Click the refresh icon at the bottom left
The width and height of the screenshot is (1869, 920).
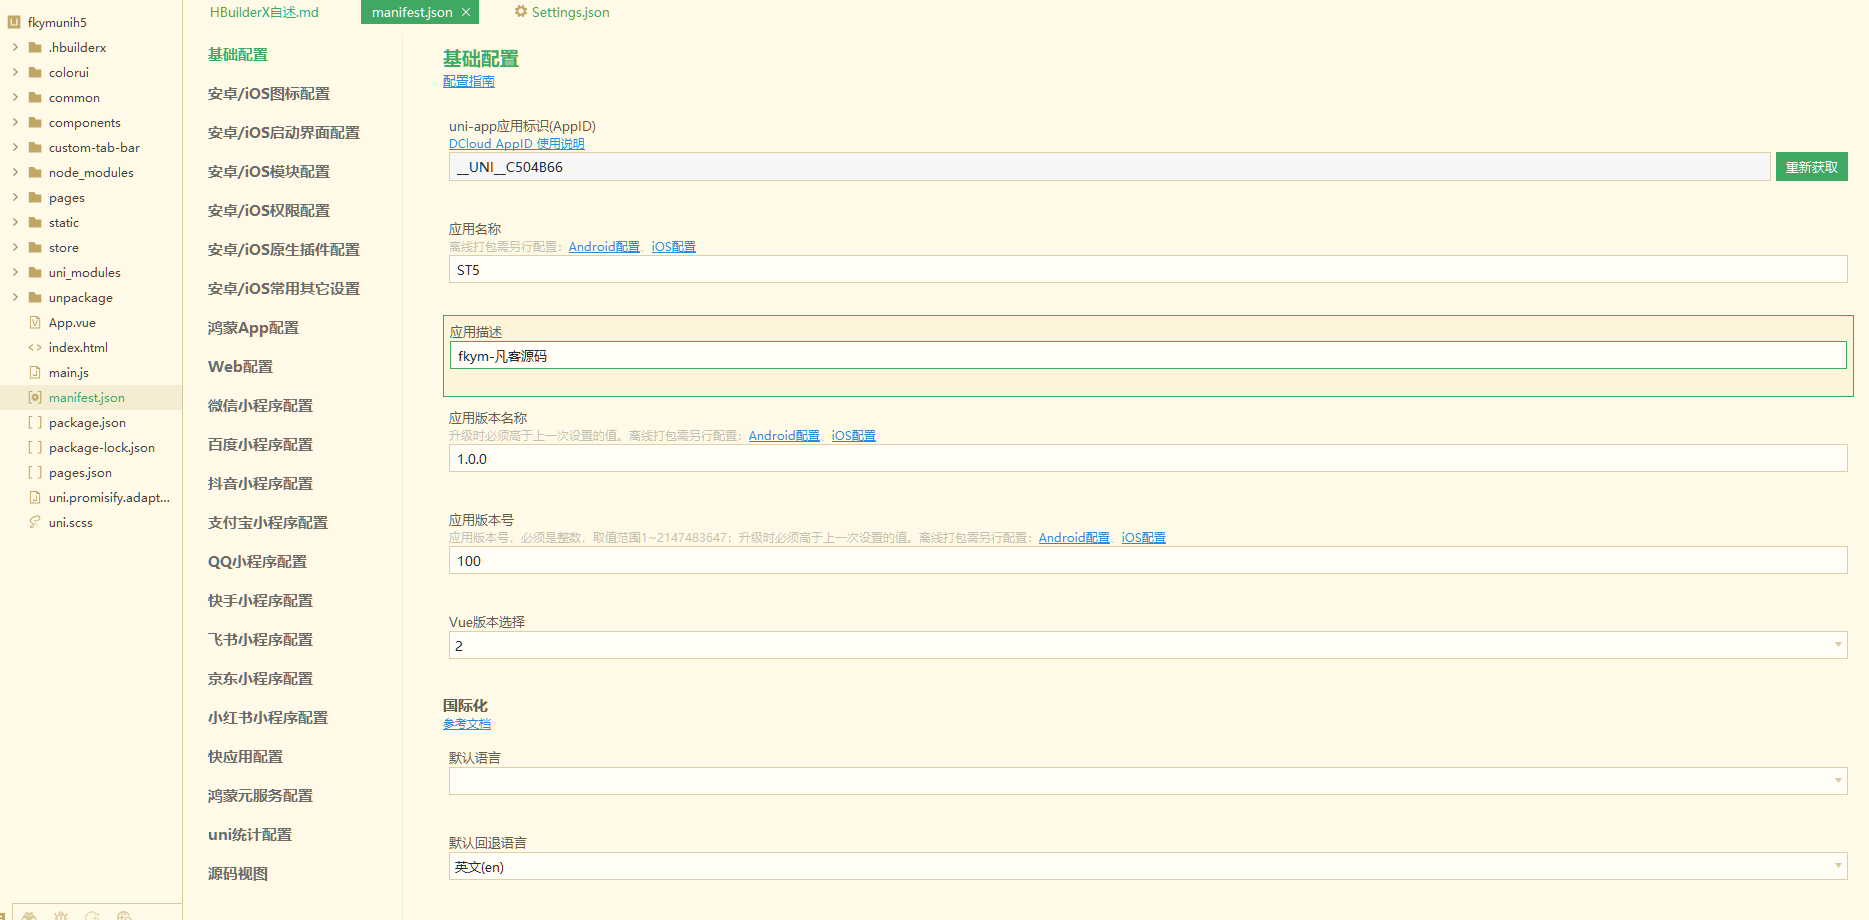tap(93, 916)
